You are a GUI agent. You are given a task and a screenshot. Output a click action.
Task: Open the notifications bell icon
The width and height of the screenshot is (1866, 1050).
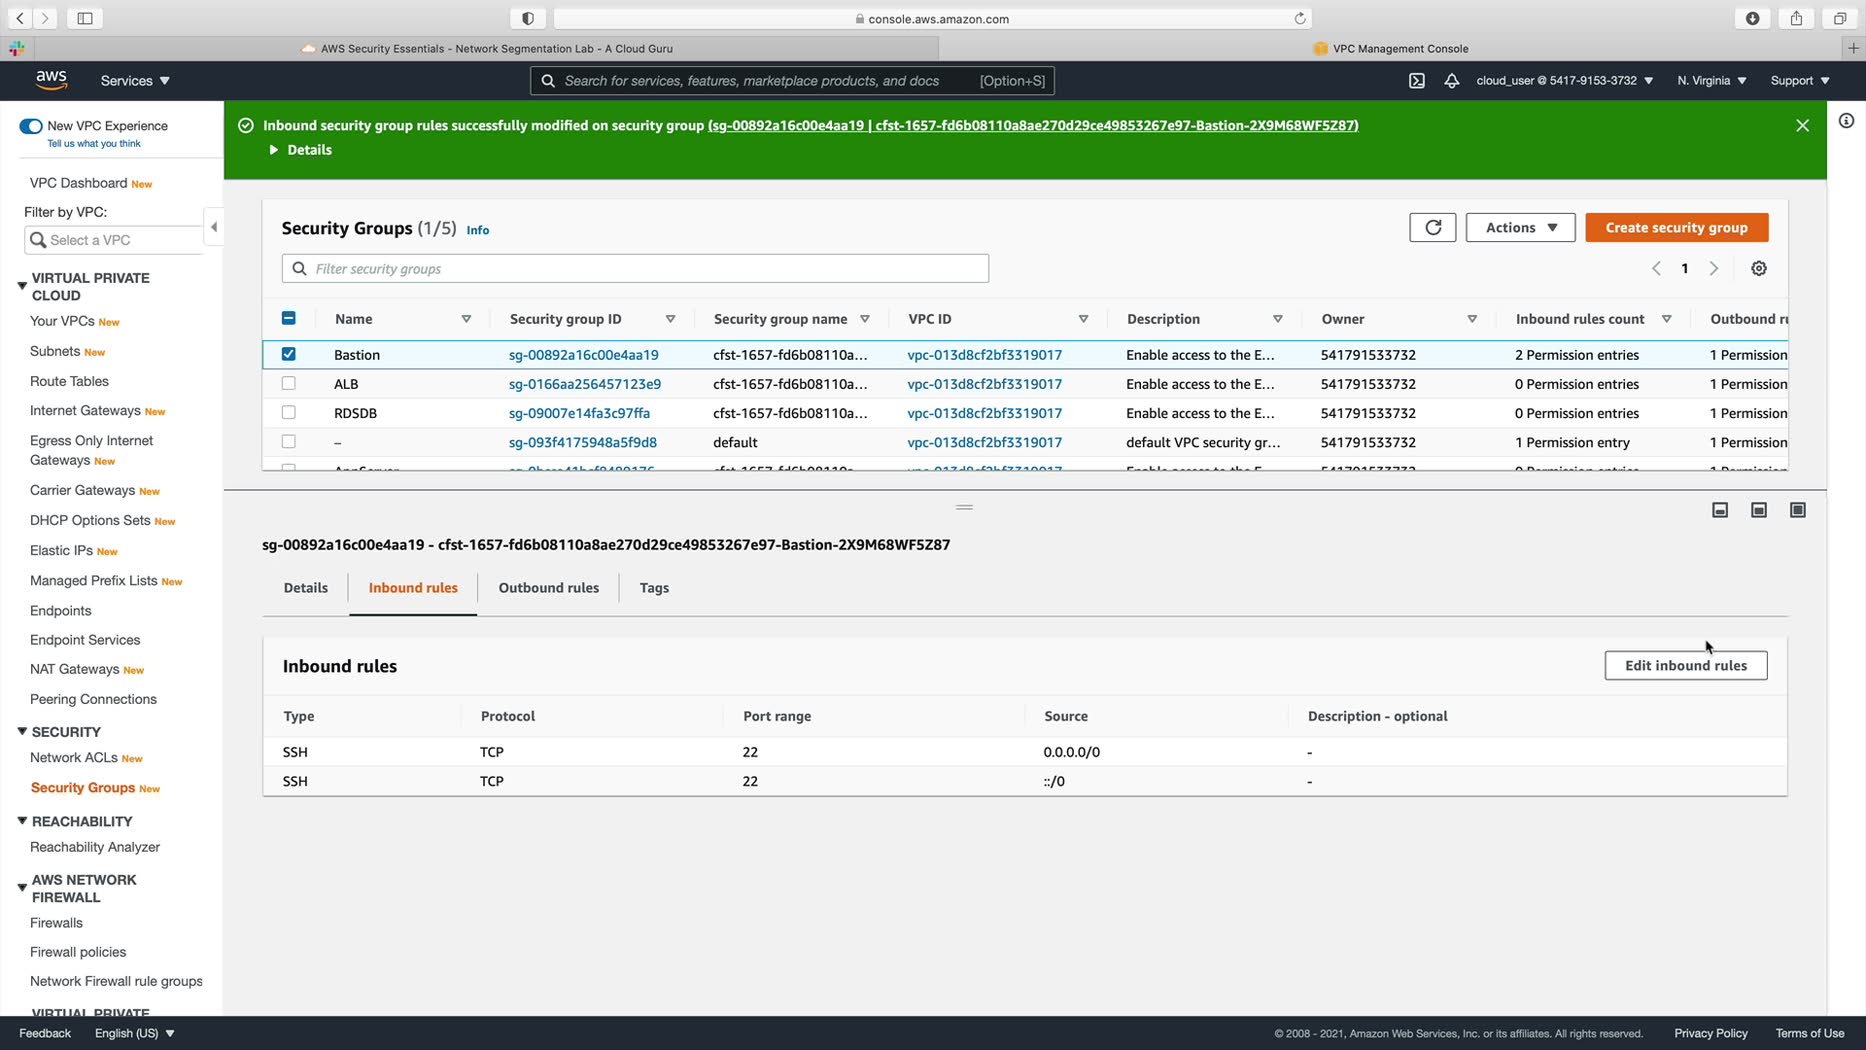[x=1451, y=81]
